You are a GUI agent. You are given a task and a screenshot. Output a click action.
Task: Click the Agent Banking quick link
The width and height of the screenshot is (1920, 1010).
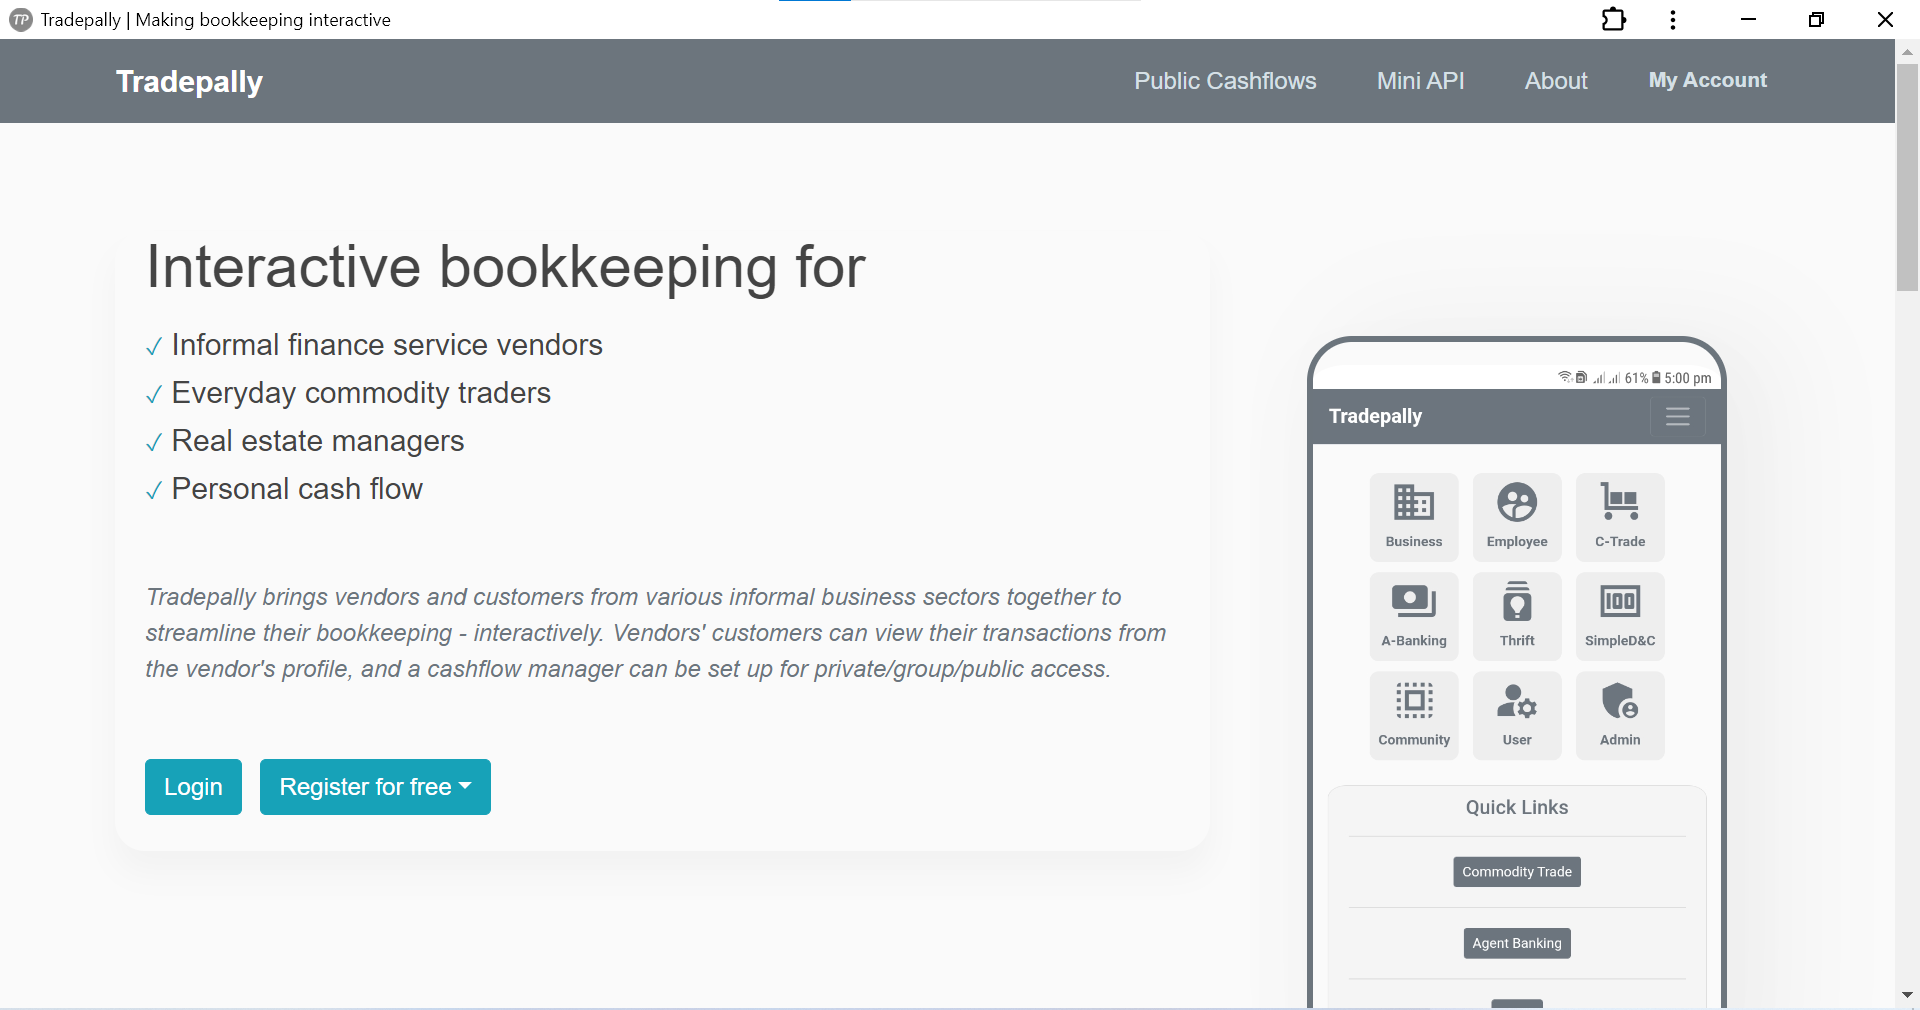1516,943
